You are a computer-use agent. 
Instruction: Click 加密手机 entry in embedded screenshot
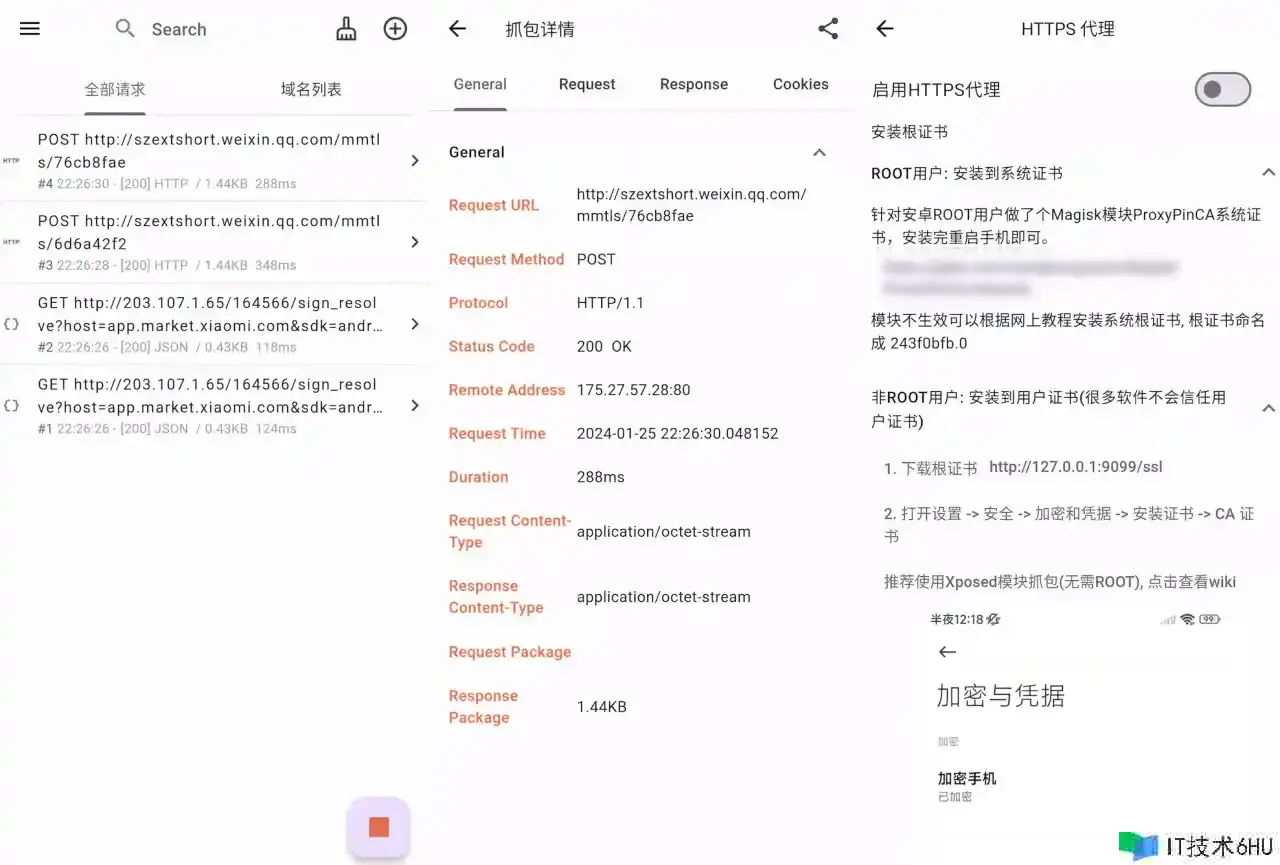tap(966, 786)
